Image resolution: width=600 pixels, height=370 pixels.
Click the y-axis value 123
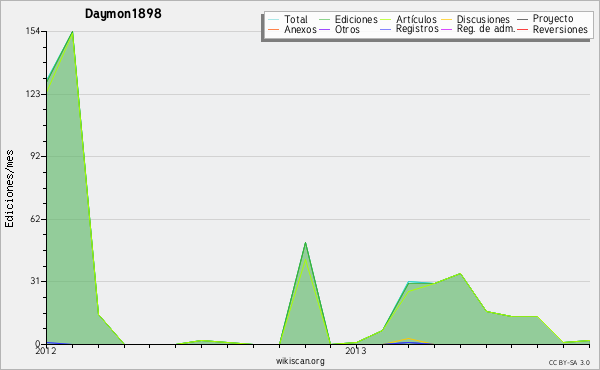(x=33, y=94)
